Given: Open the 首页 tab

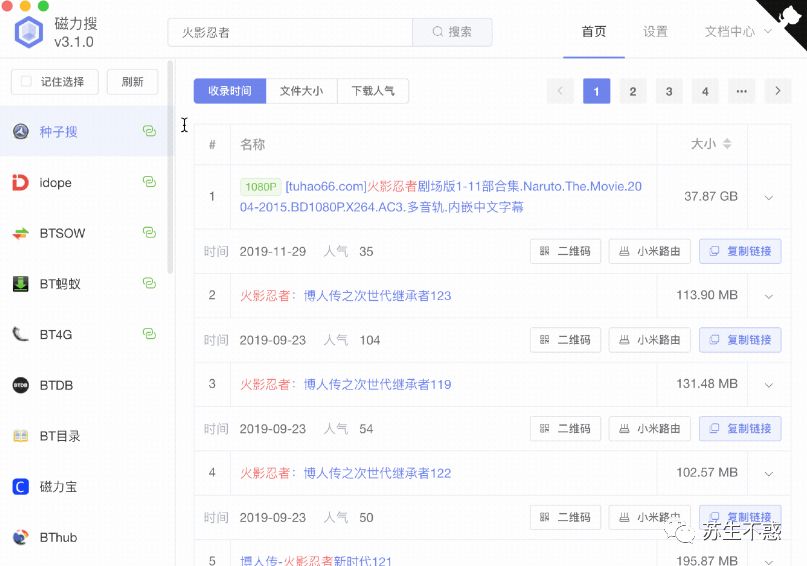Looking at the screenshot, I should pos(594,31).
